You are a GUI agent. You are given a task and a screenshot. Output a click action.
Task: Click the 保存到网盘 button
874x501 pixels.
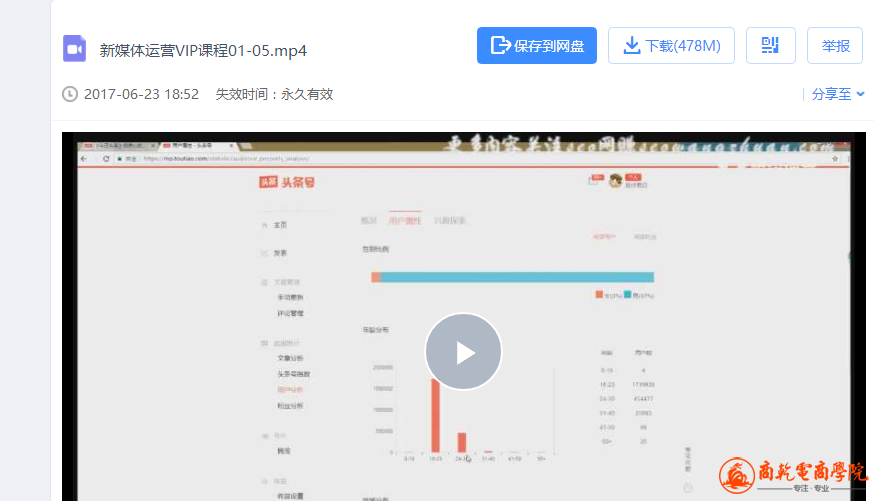point(536,46)
